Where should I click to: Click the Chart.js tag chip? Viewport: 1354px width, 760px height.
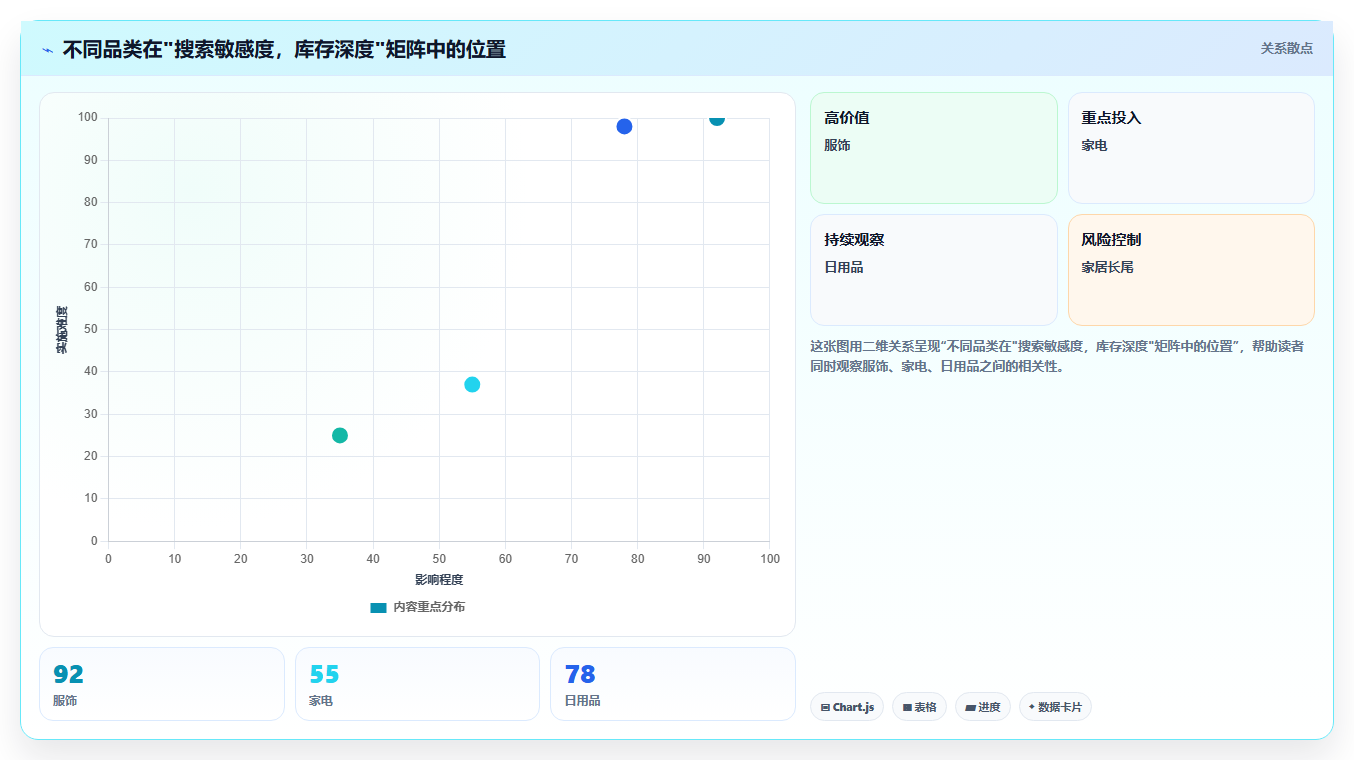coord(847,707)
